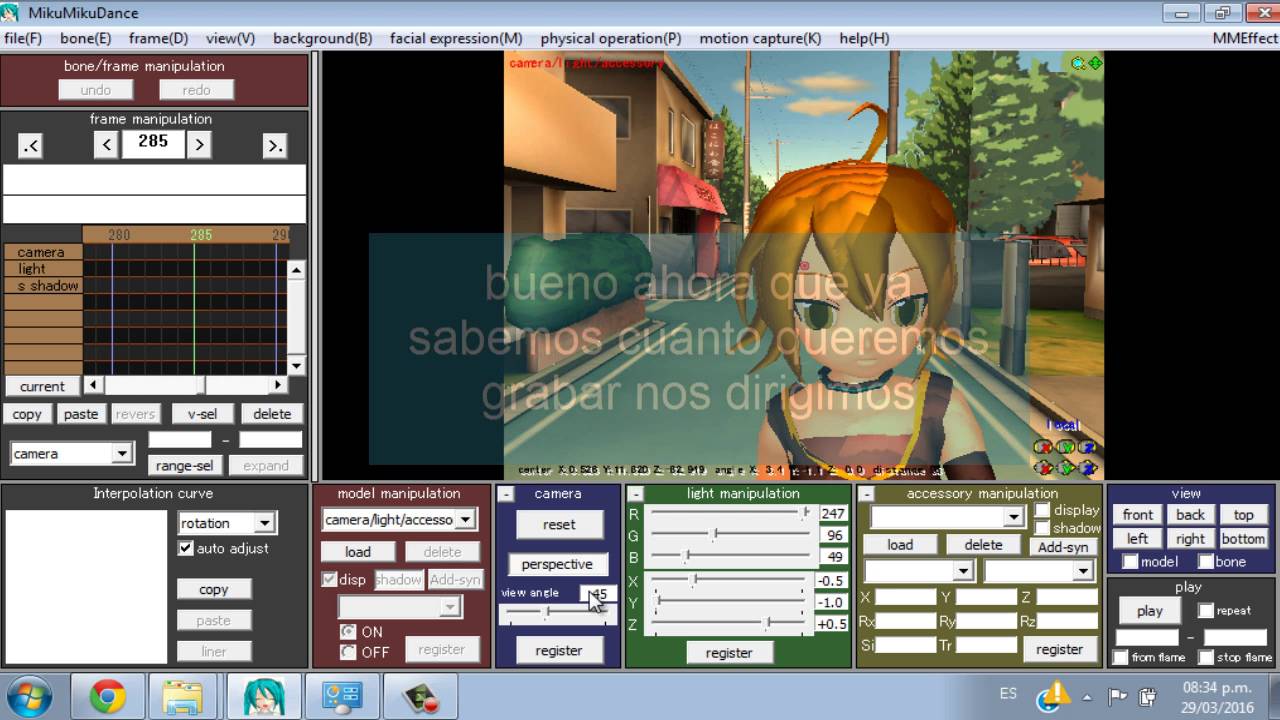Click the screen recorder icon in the taskbar
Viewport: 1280px width, 720px height.
point(420,696)
